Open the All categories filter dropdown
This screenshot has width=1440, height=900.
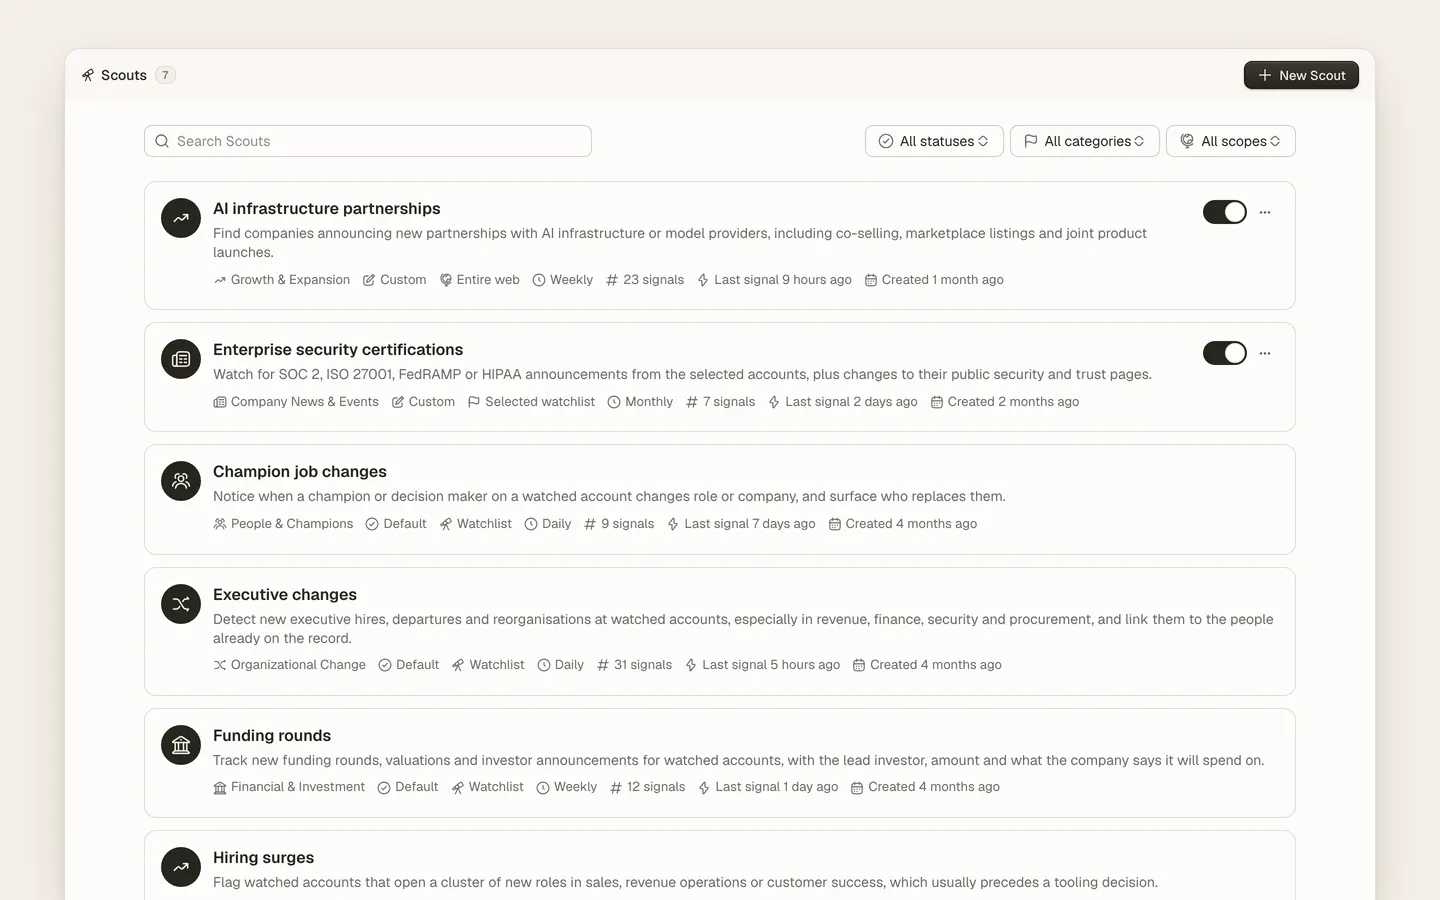[x=1085, y=141]
